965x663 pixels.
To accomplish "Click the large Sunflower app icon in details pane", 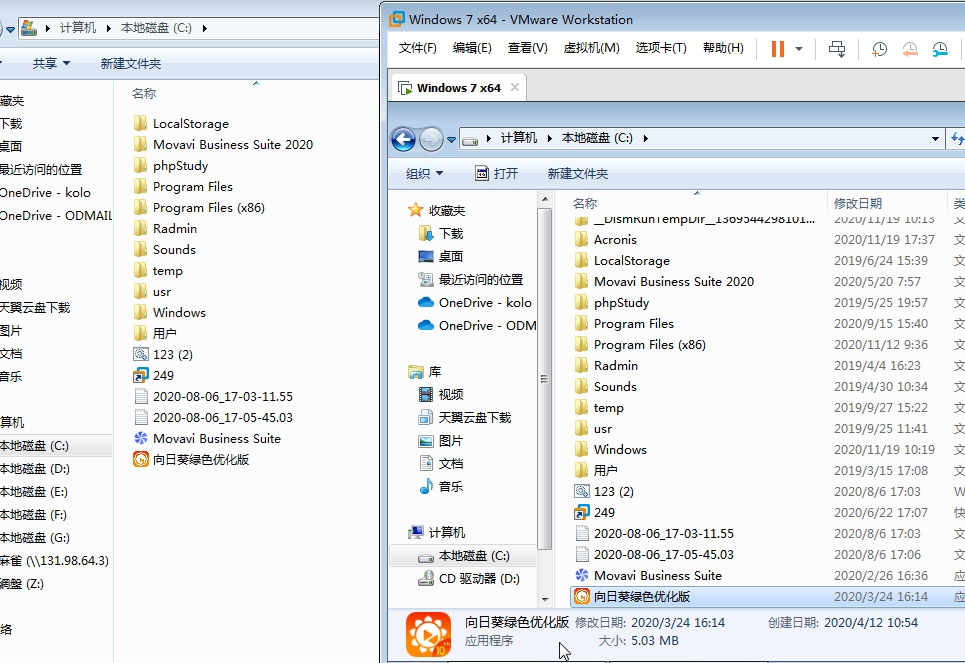I will click(428, 634).
